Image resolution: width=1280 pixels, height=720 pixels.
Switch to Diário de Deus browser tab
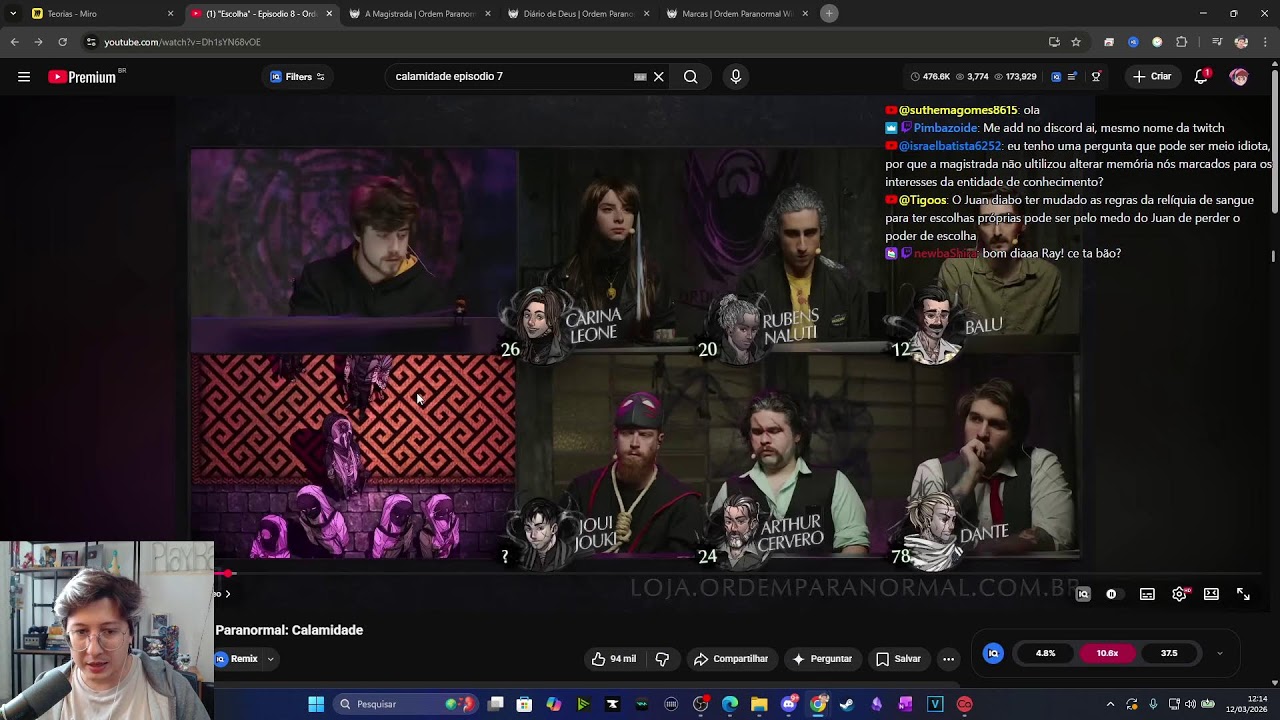coord(578,14)
